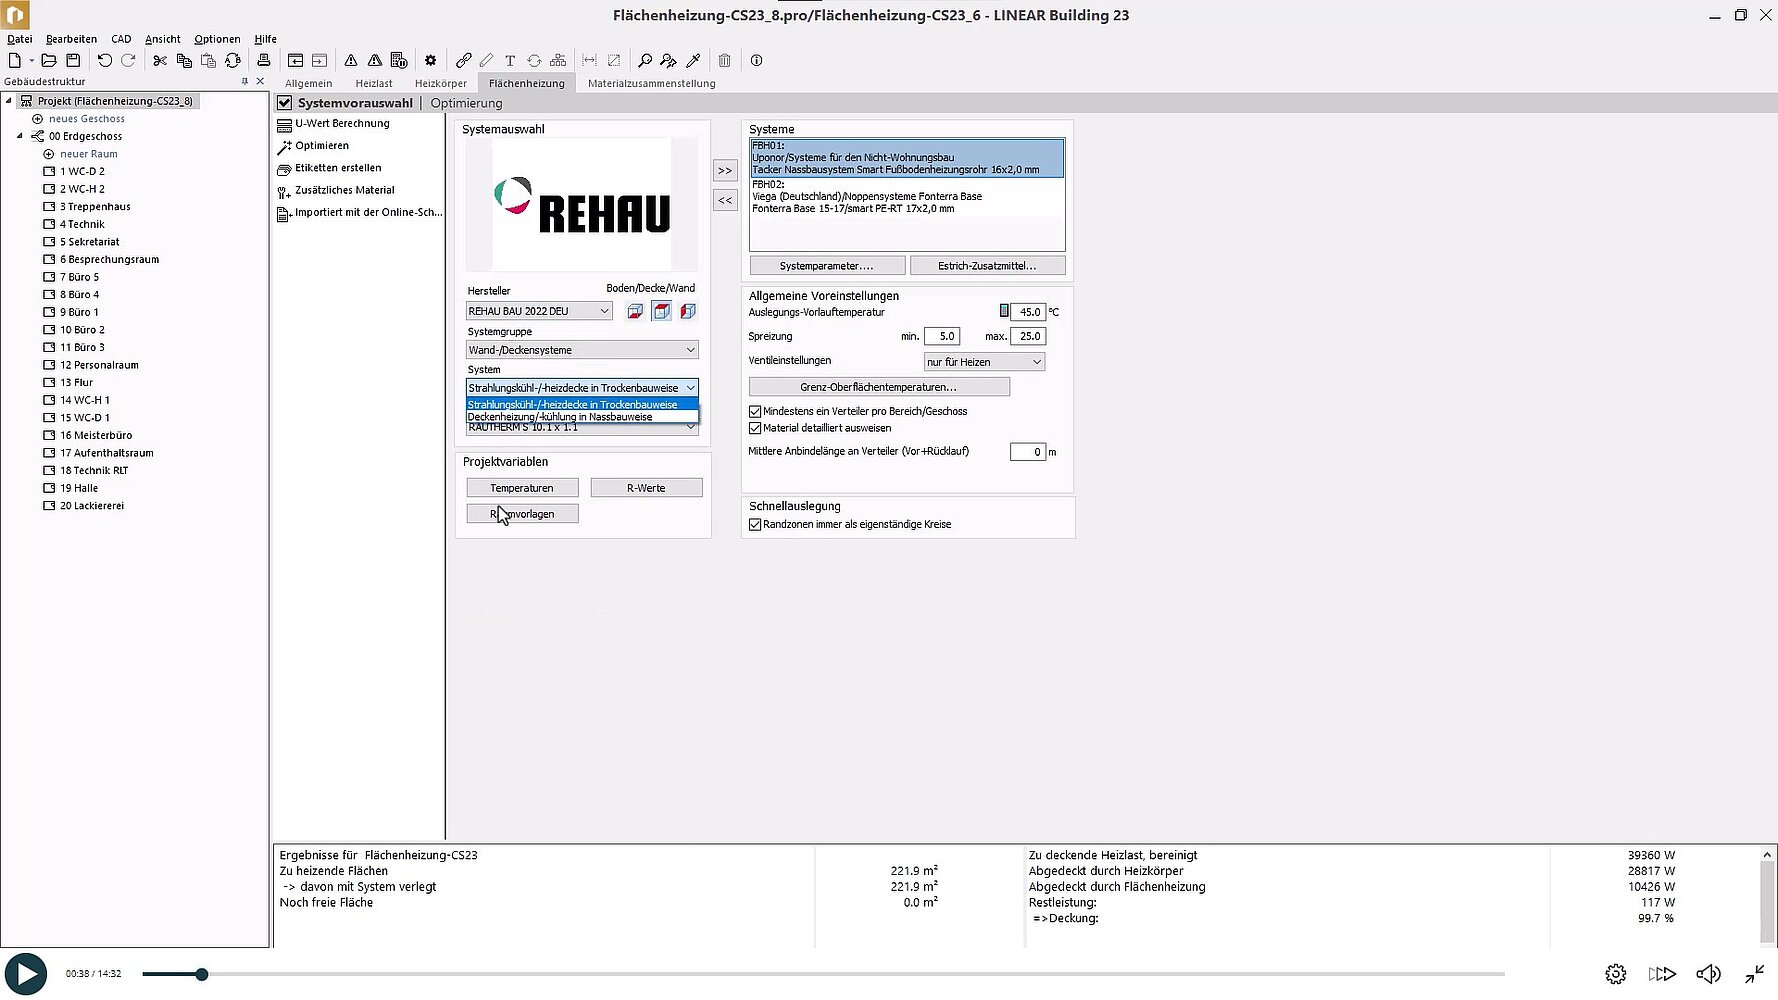Toggle 'Randzonen immer als eigenständige Kreise' checkbox
Image resolution: width=1778 pixels, height=1000 pixels.
(756, 524)
